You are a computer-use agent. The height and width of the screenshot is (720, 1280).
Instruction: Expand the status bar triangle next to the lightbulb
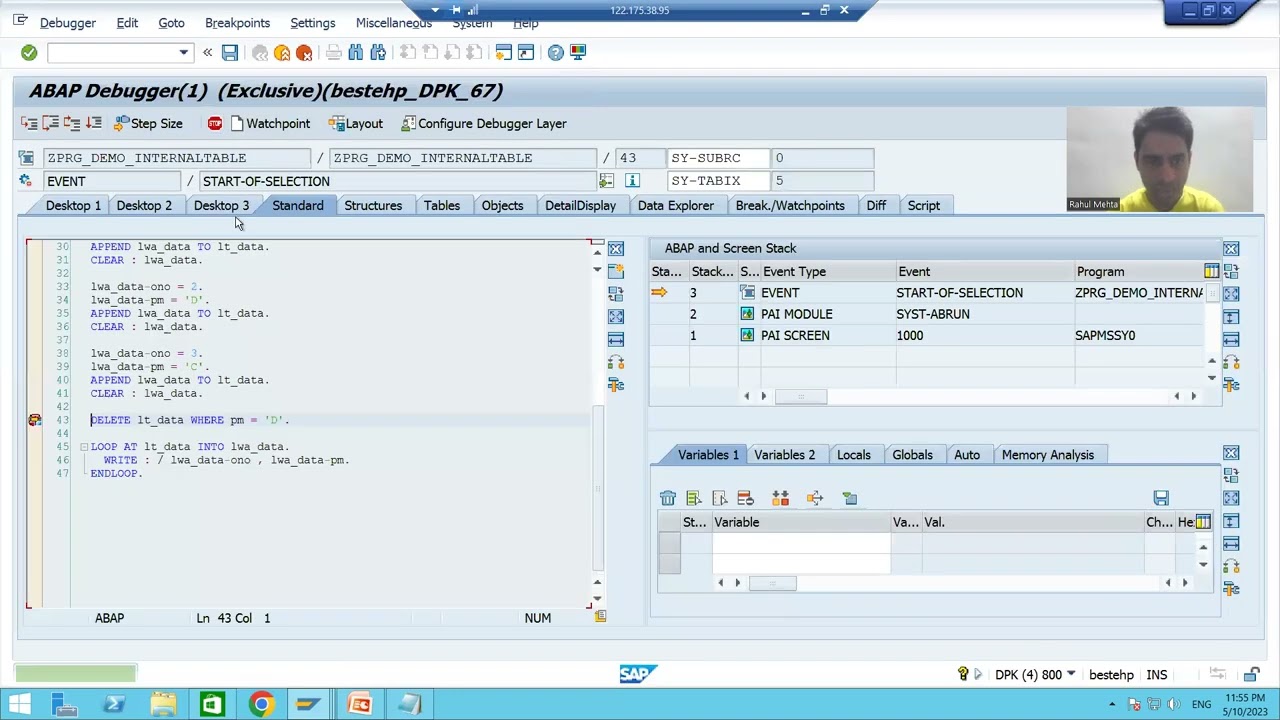(978, 675)
